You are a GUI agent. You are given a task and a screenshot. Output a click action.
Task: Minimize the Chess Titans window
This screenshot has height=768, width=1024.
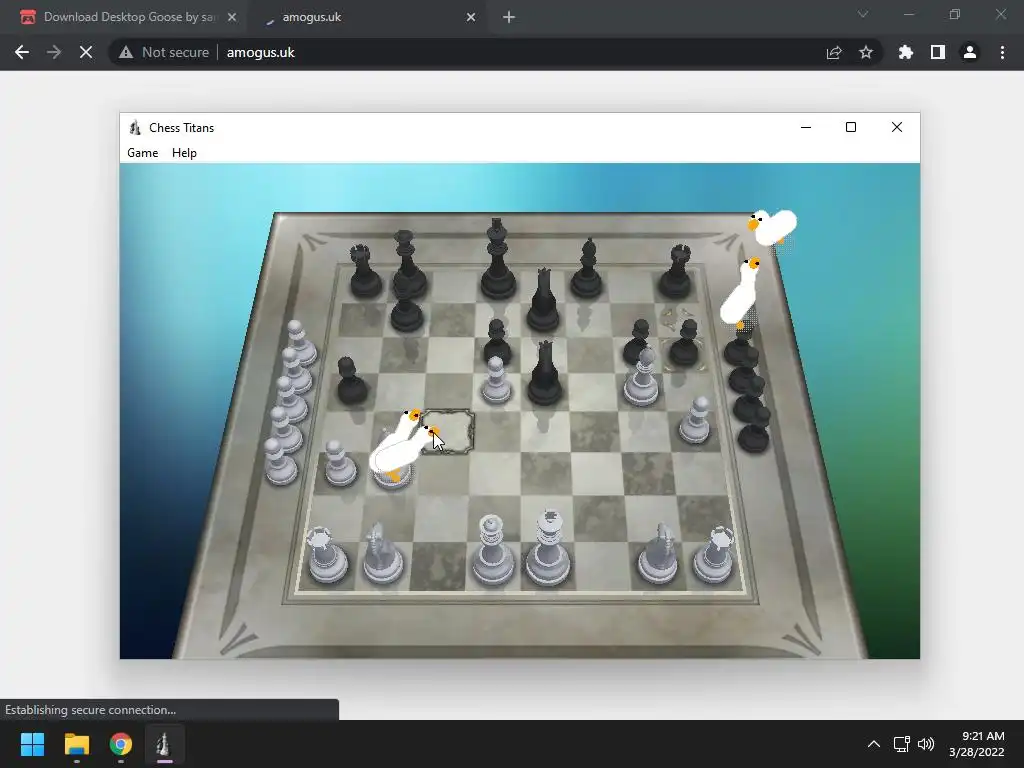tap(806, 127)
